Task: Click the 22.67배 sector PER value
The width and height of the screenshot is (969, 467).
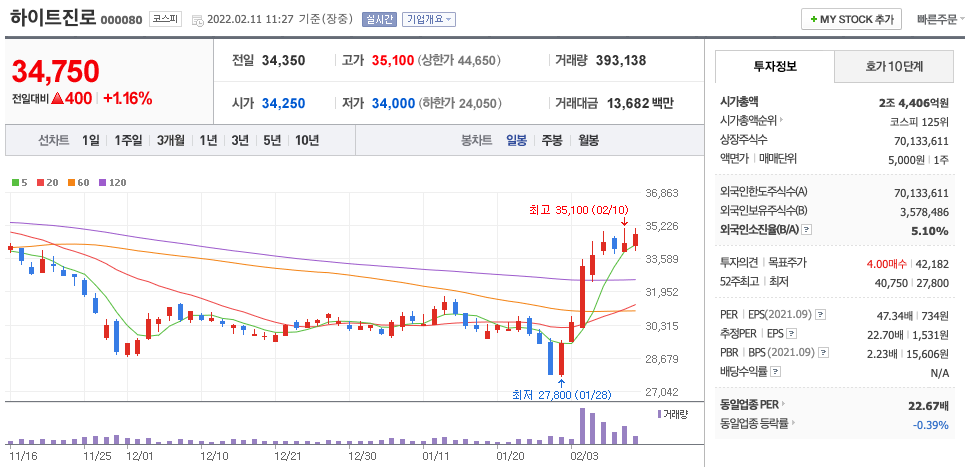Action: (926, 406)
